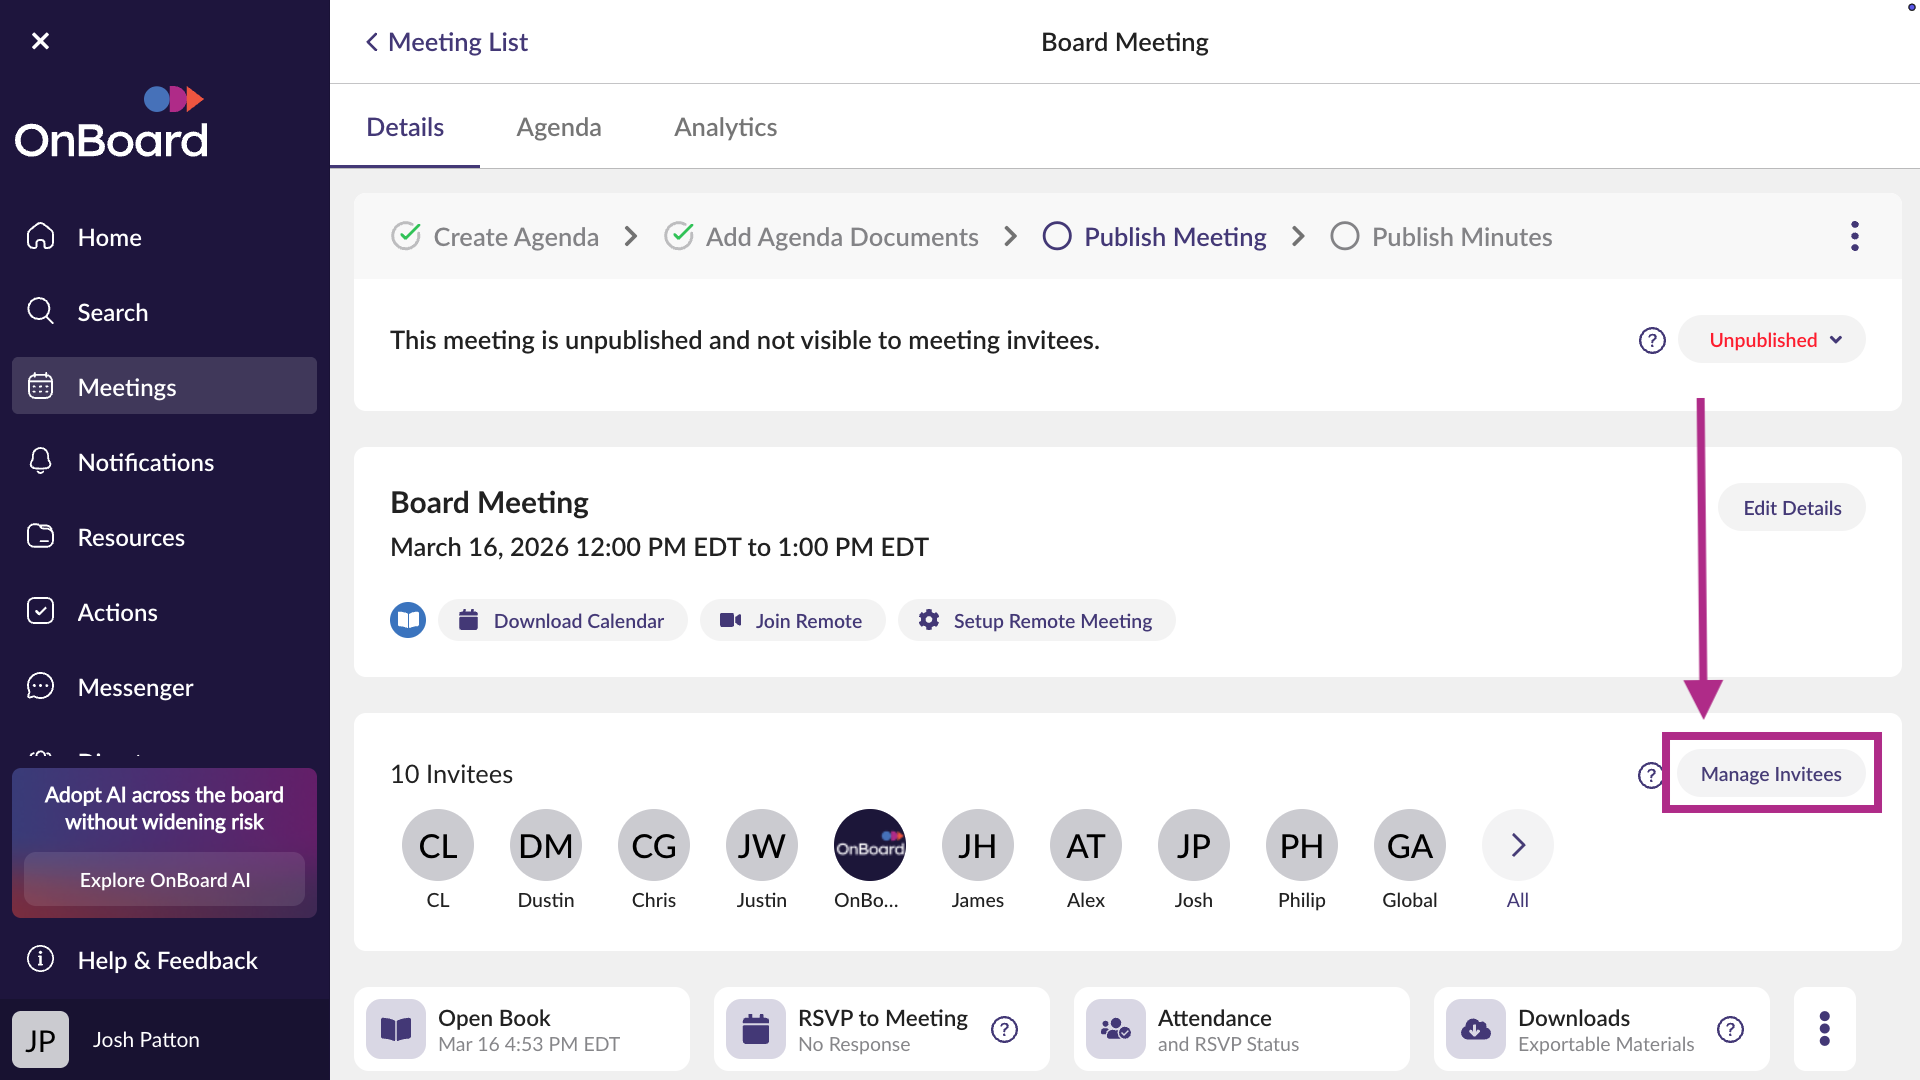The height and width of the screenshot is (1080, 1920).
Task: Click the blue book icon beside Download Calendar
Action: [x=408, y=620]
